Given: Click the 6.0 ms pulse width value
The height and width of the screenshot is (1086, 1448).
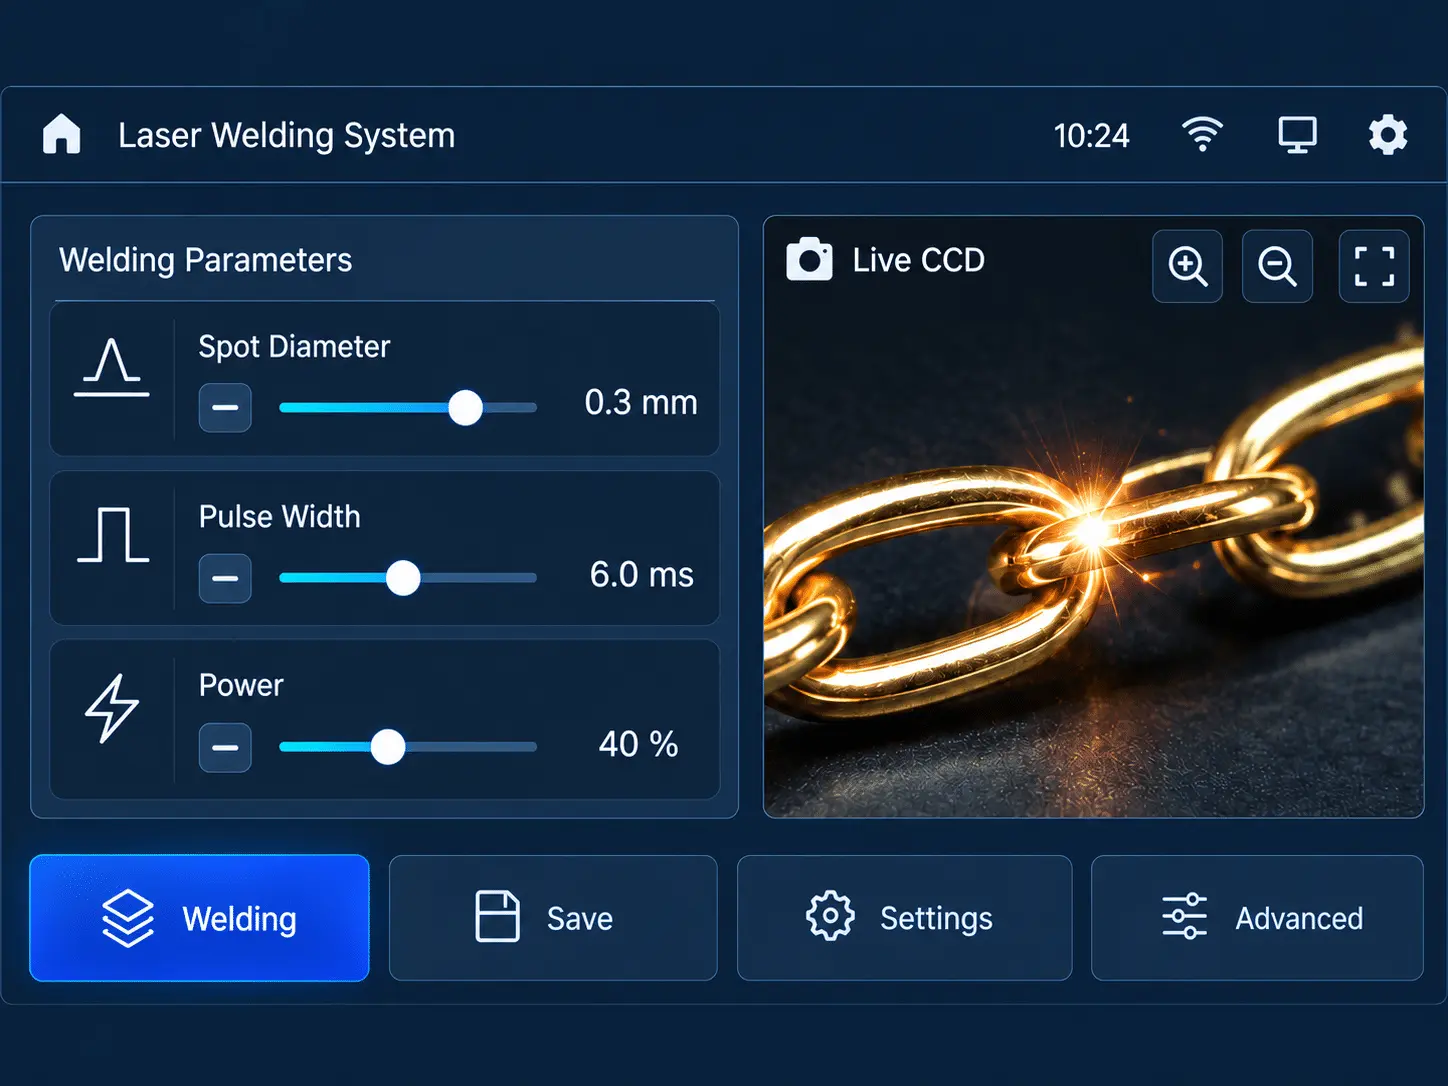Looking at the screenshot, I should 641,575.
